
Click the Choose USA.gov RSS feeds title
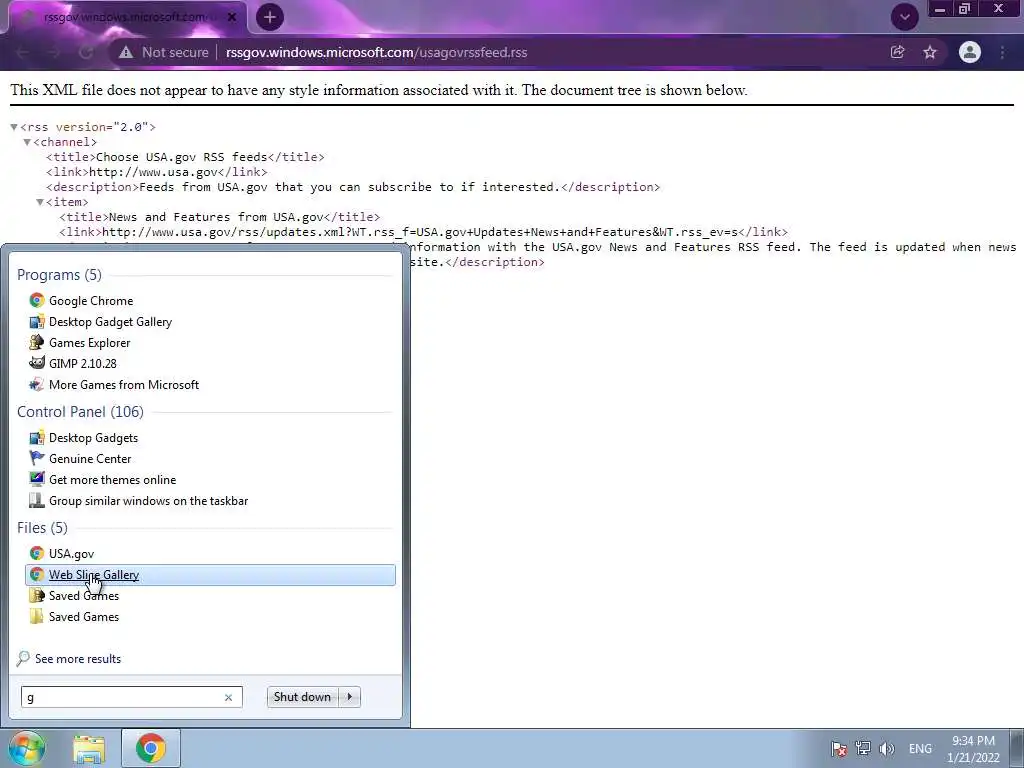(x=182, y=157)
